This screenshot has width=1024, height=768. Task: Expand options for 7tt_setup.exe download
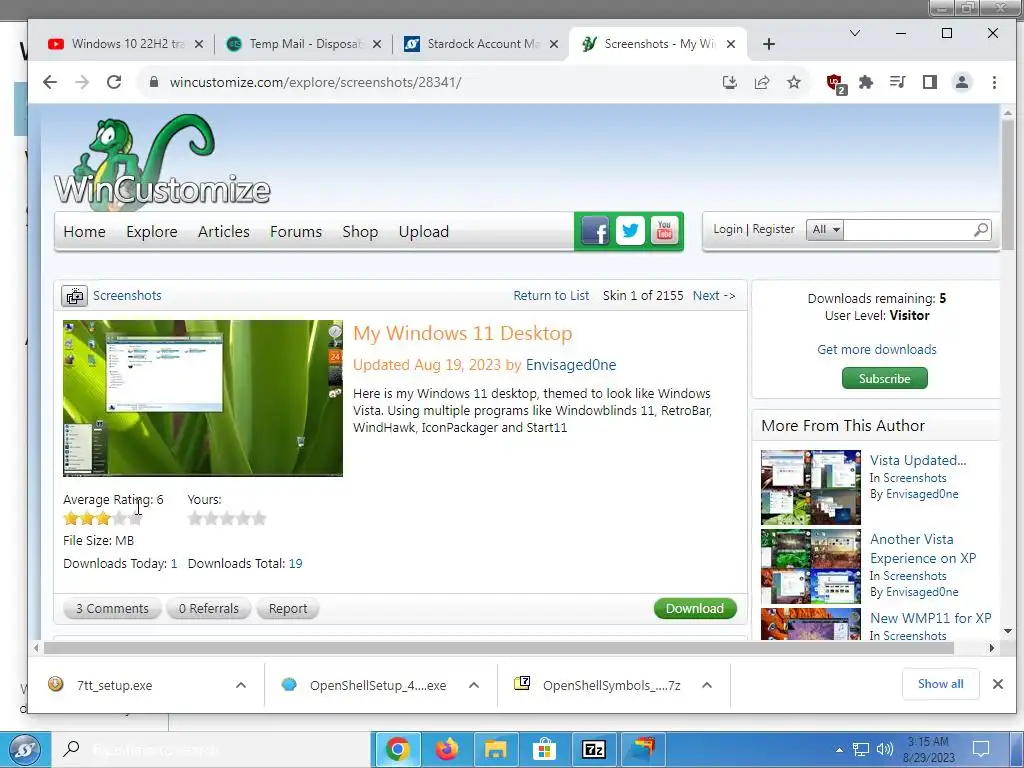point(241,685)
